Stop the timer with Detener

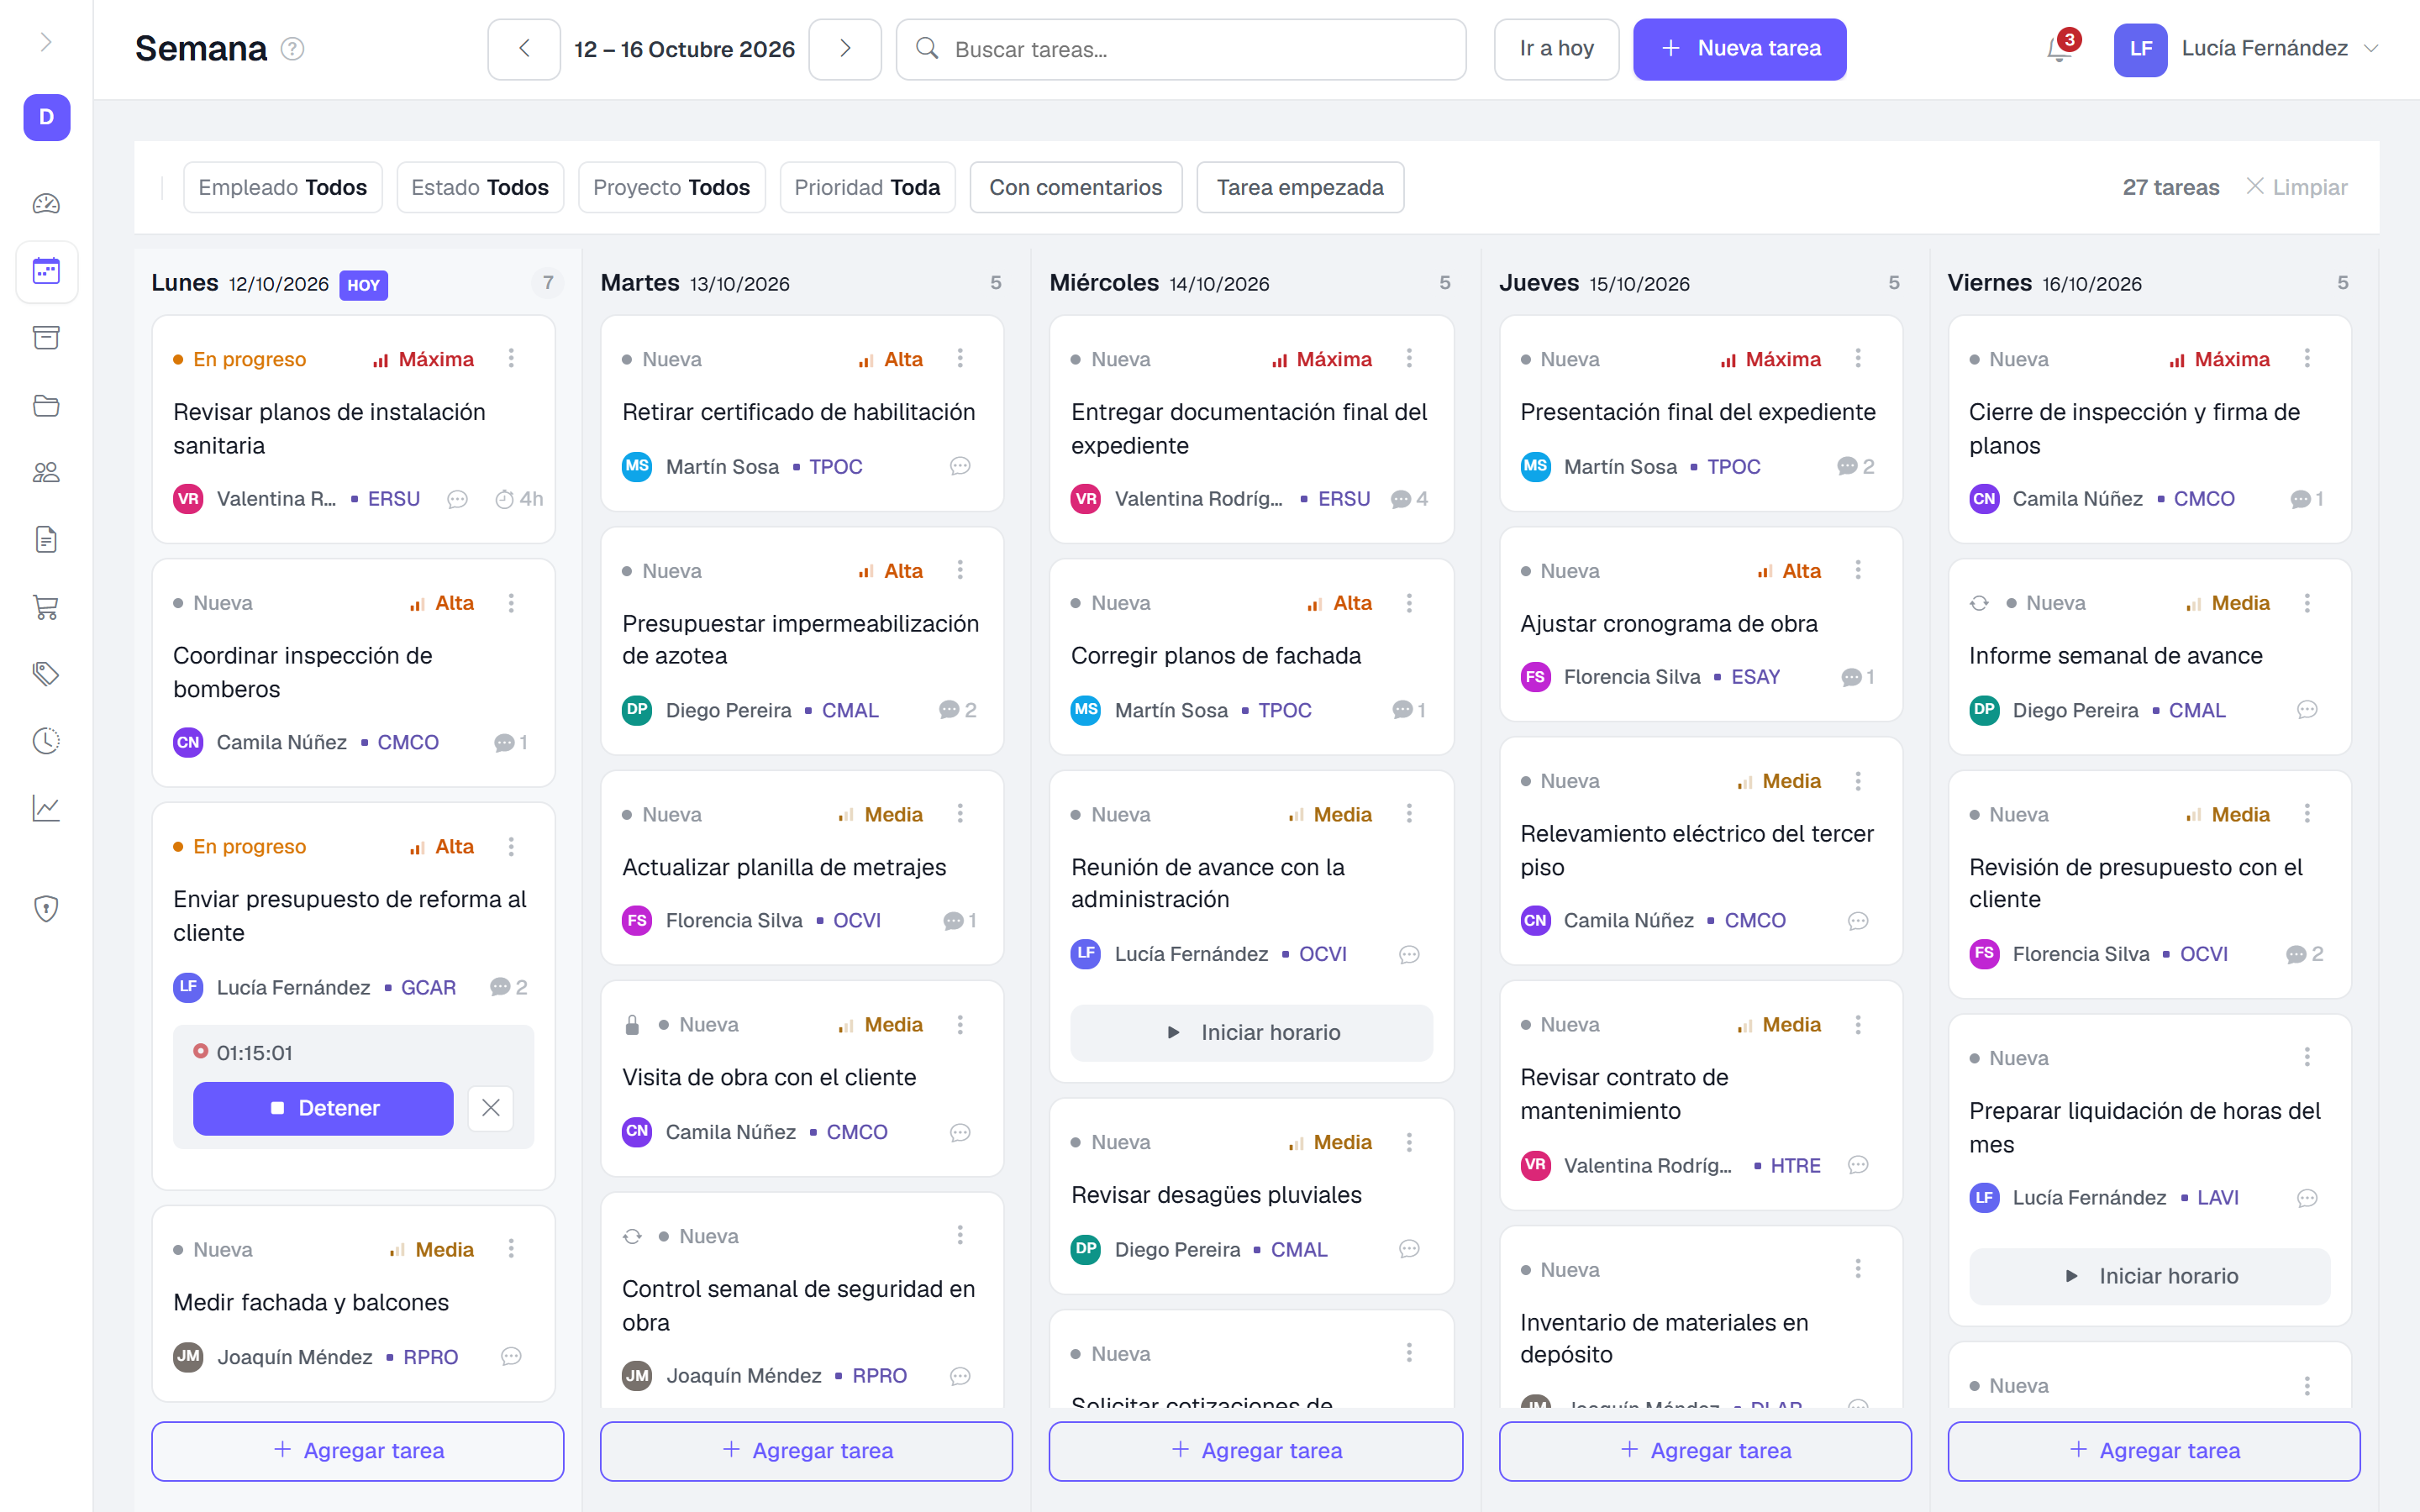click(323, 1108)
